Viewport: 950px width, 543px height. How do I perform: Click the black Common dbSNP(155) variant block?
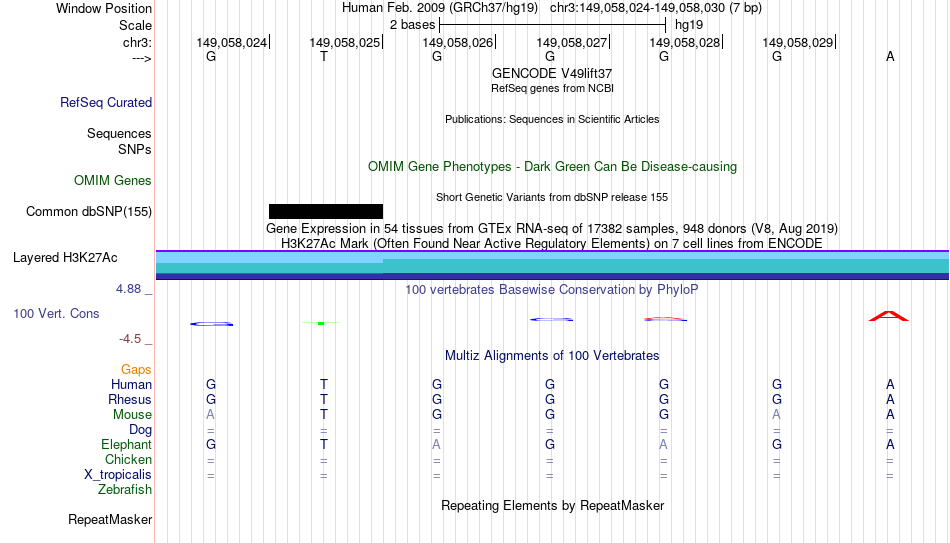point(326,212)
